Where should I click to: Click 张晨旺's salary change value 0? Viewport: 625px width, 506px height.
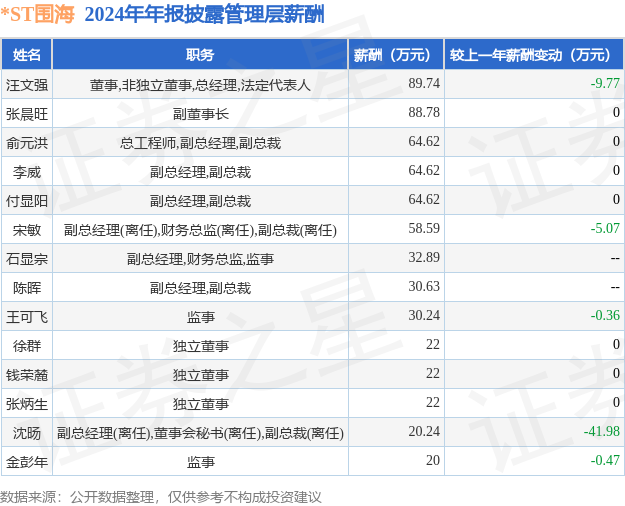(x=616, y=112)
